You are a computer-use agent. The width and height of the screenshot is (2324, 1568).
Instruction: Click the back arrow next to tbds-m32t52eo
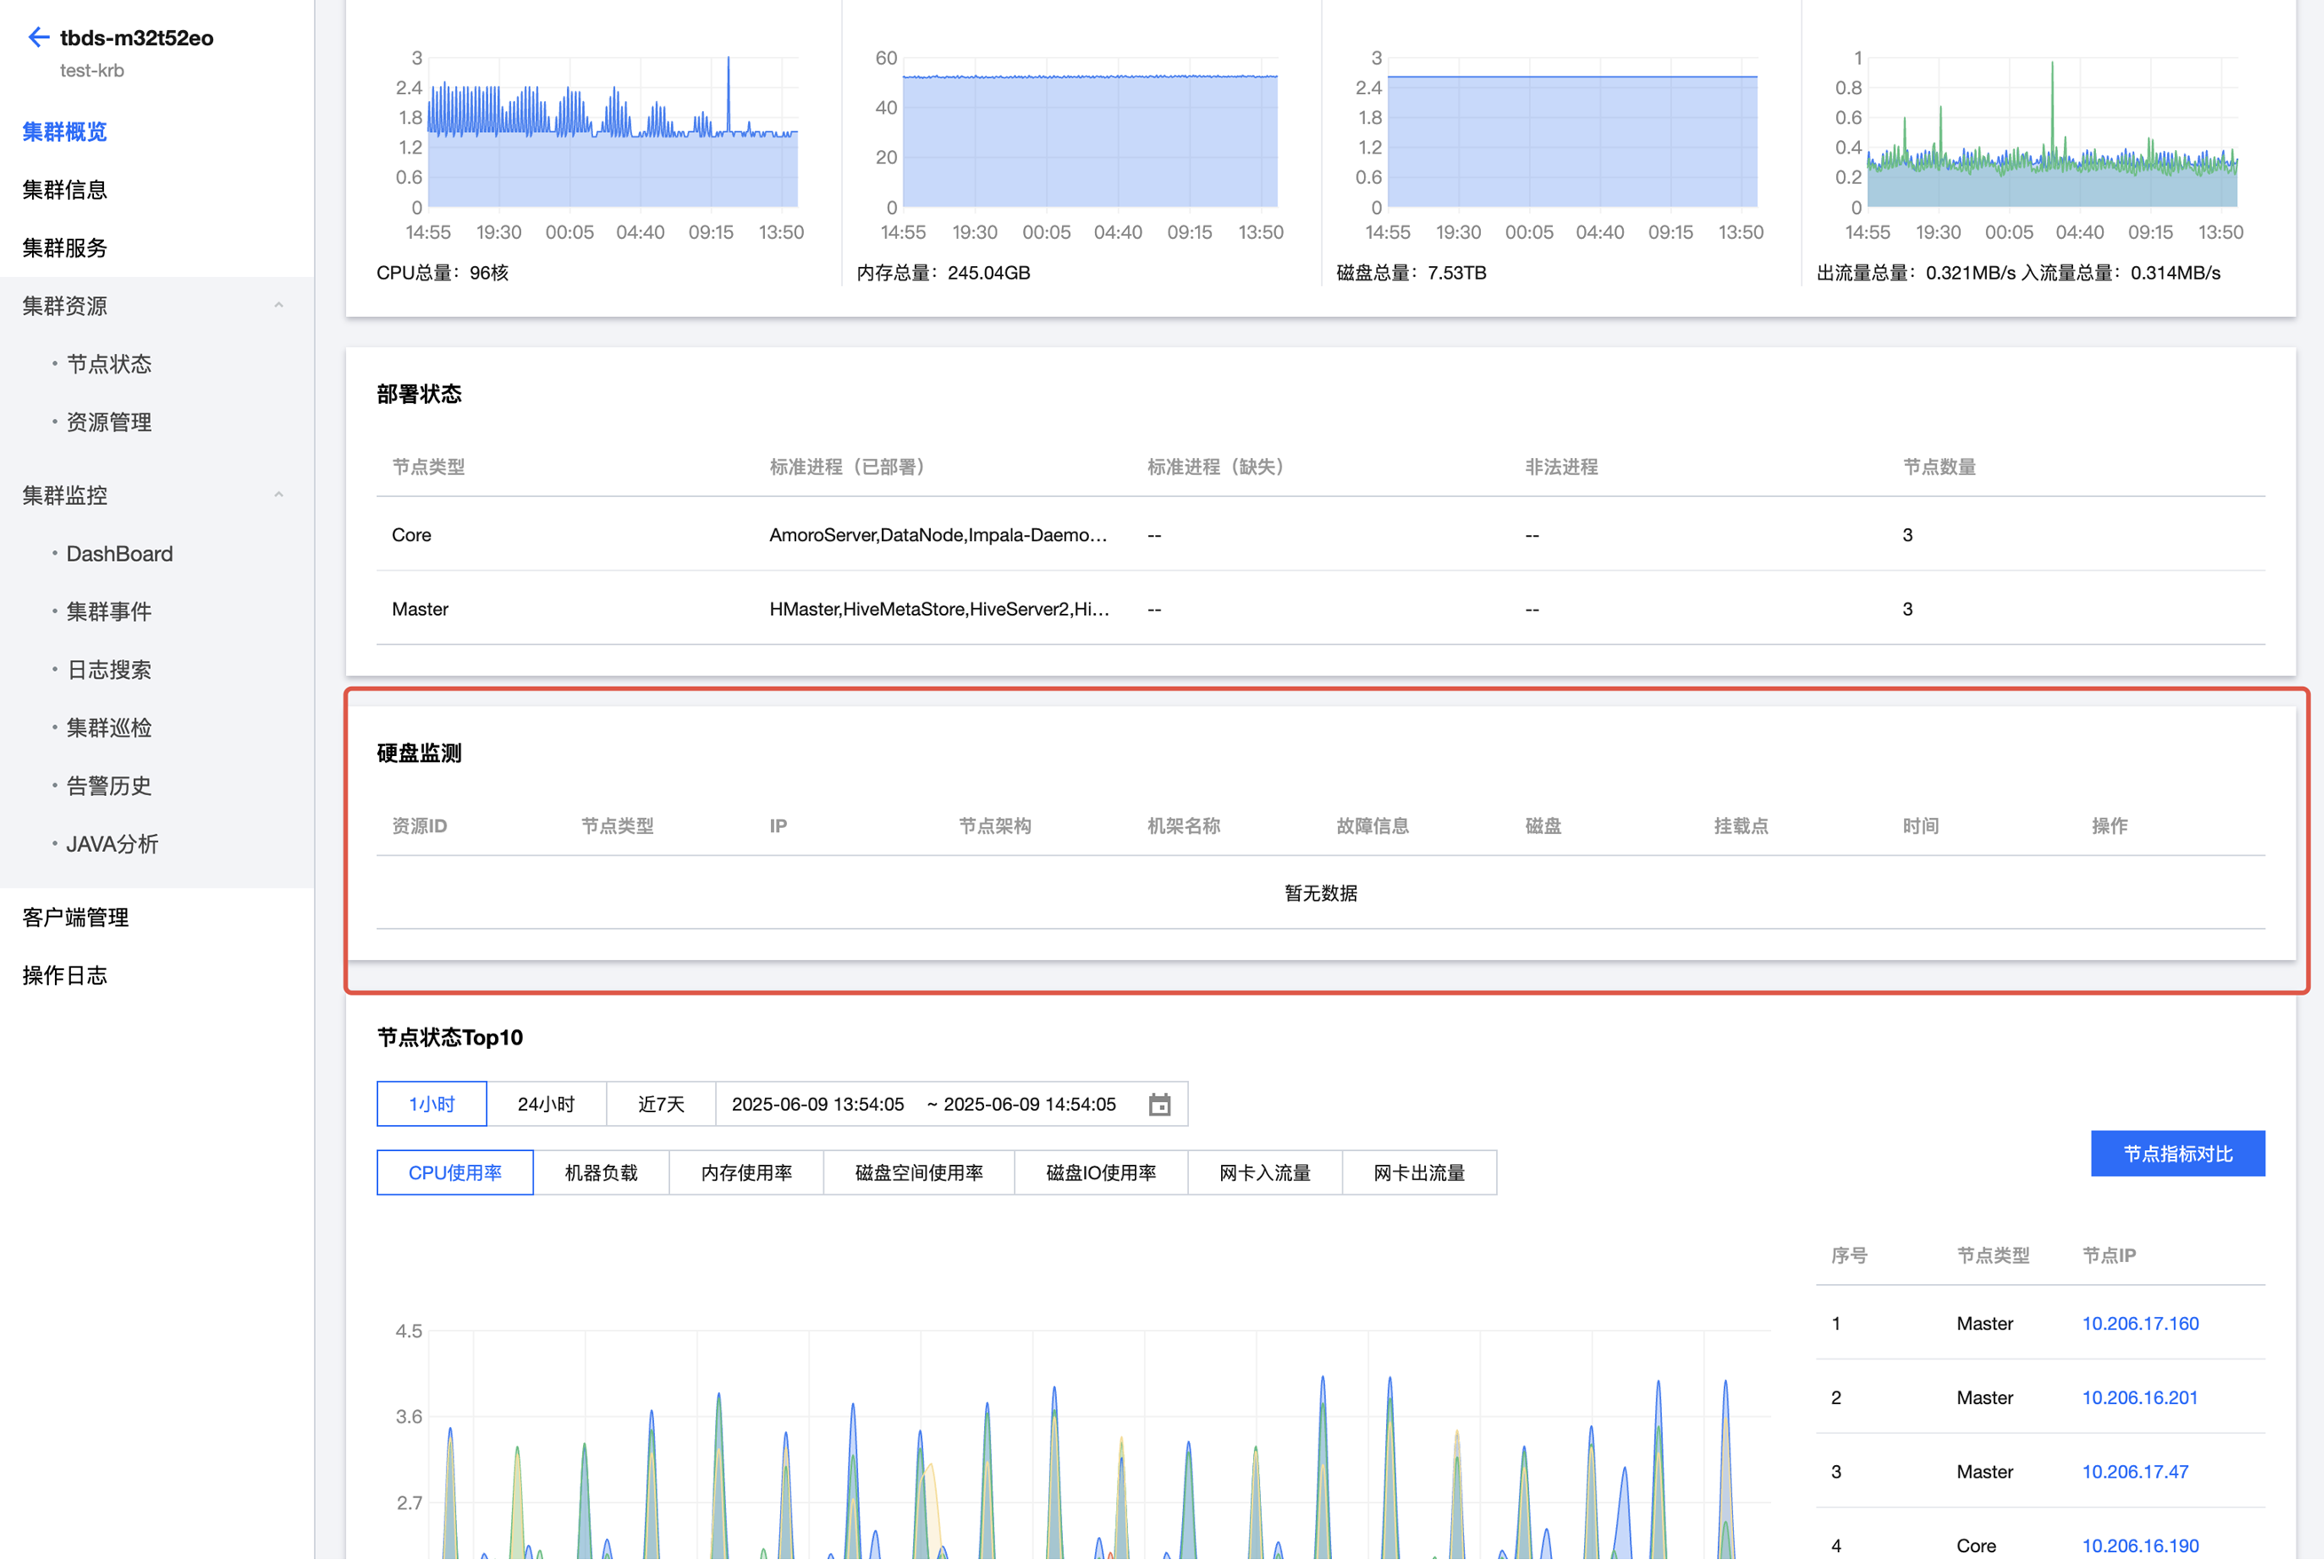click(38, 38)
